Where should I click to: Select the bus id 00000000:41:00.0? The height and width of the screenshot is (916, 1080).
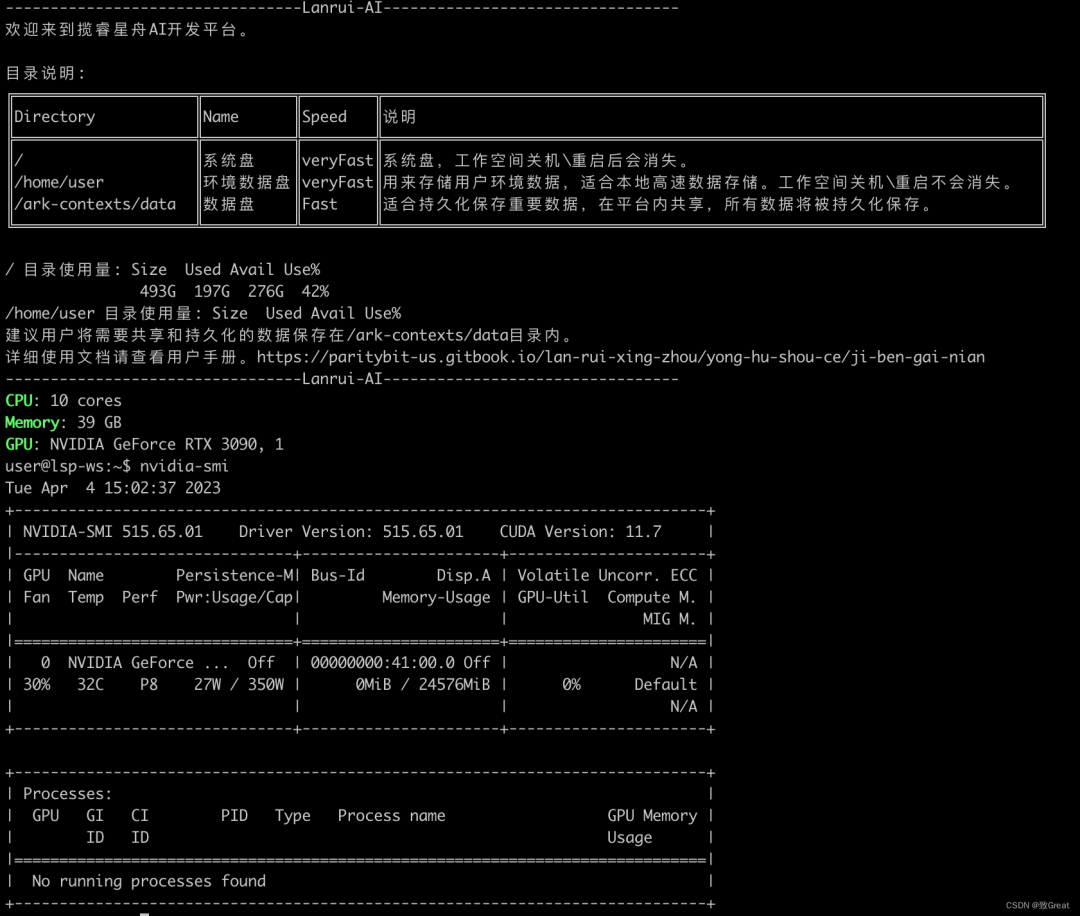click(x=382, y=663)
